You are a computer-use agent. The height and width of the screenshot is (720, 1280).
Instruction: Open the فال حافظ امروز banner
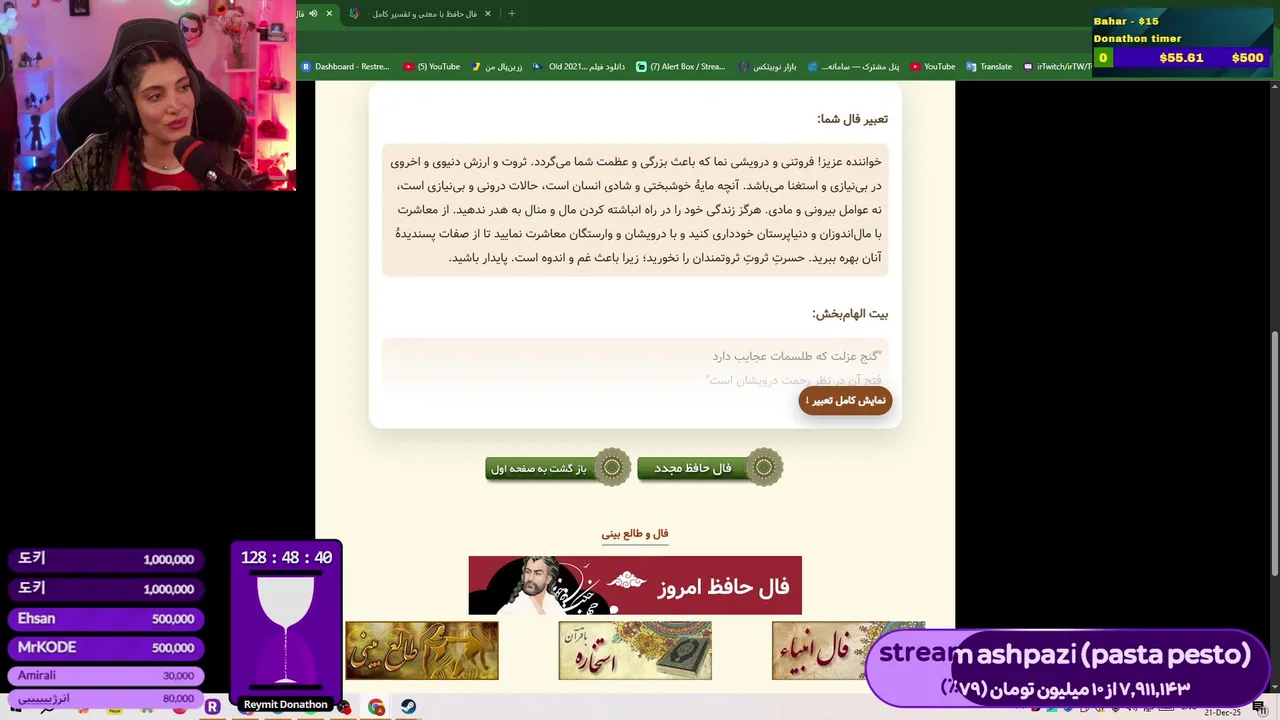click(x=635, y=585)
